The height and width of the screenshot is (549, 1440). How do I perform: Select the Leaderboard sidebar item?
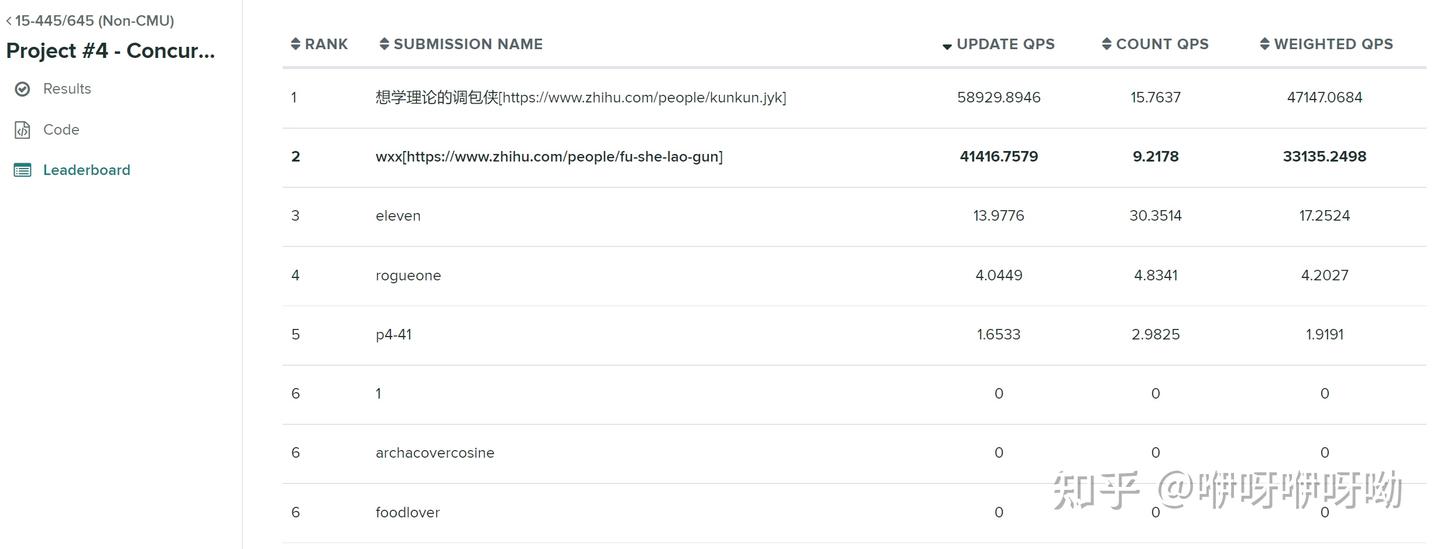coord(86,170)
